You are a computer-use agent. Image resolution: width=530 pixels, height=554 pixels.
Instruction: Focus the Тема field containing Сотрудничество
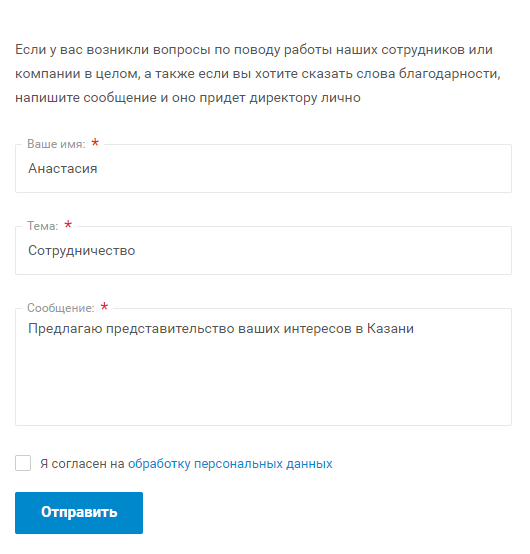coord(263,251)
